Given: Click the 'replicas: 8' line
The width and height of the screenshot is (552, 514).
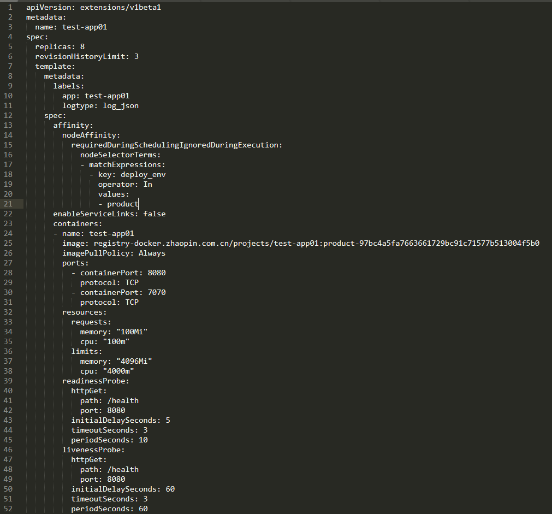Looking at the screenshot, I should (x=60, y=46).
